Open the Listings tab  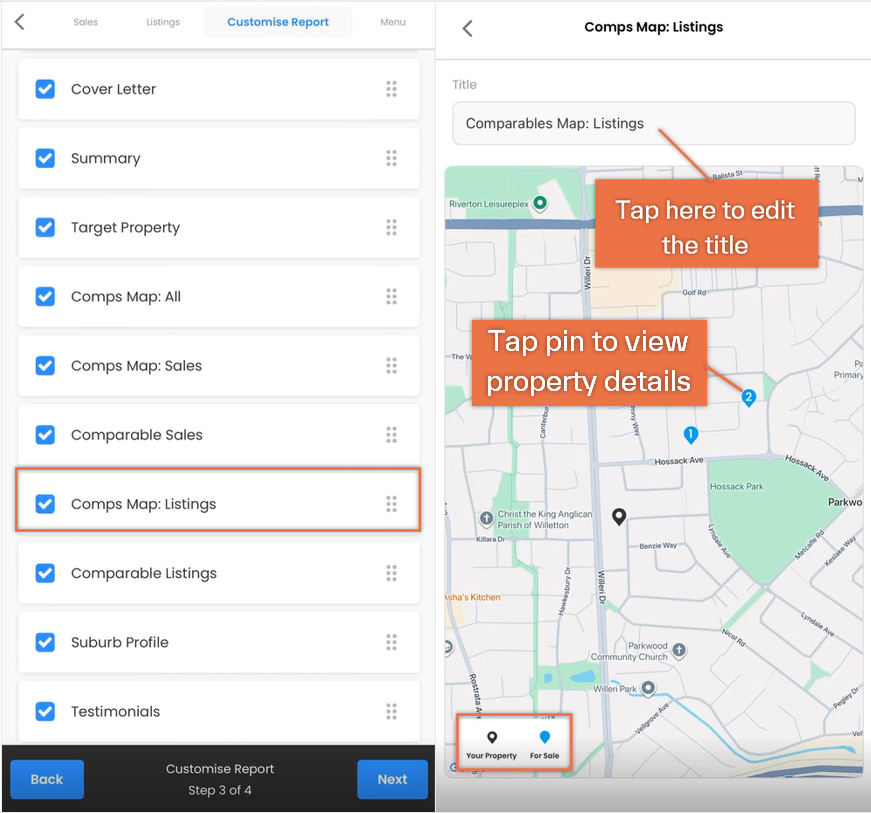coord(163,22)
